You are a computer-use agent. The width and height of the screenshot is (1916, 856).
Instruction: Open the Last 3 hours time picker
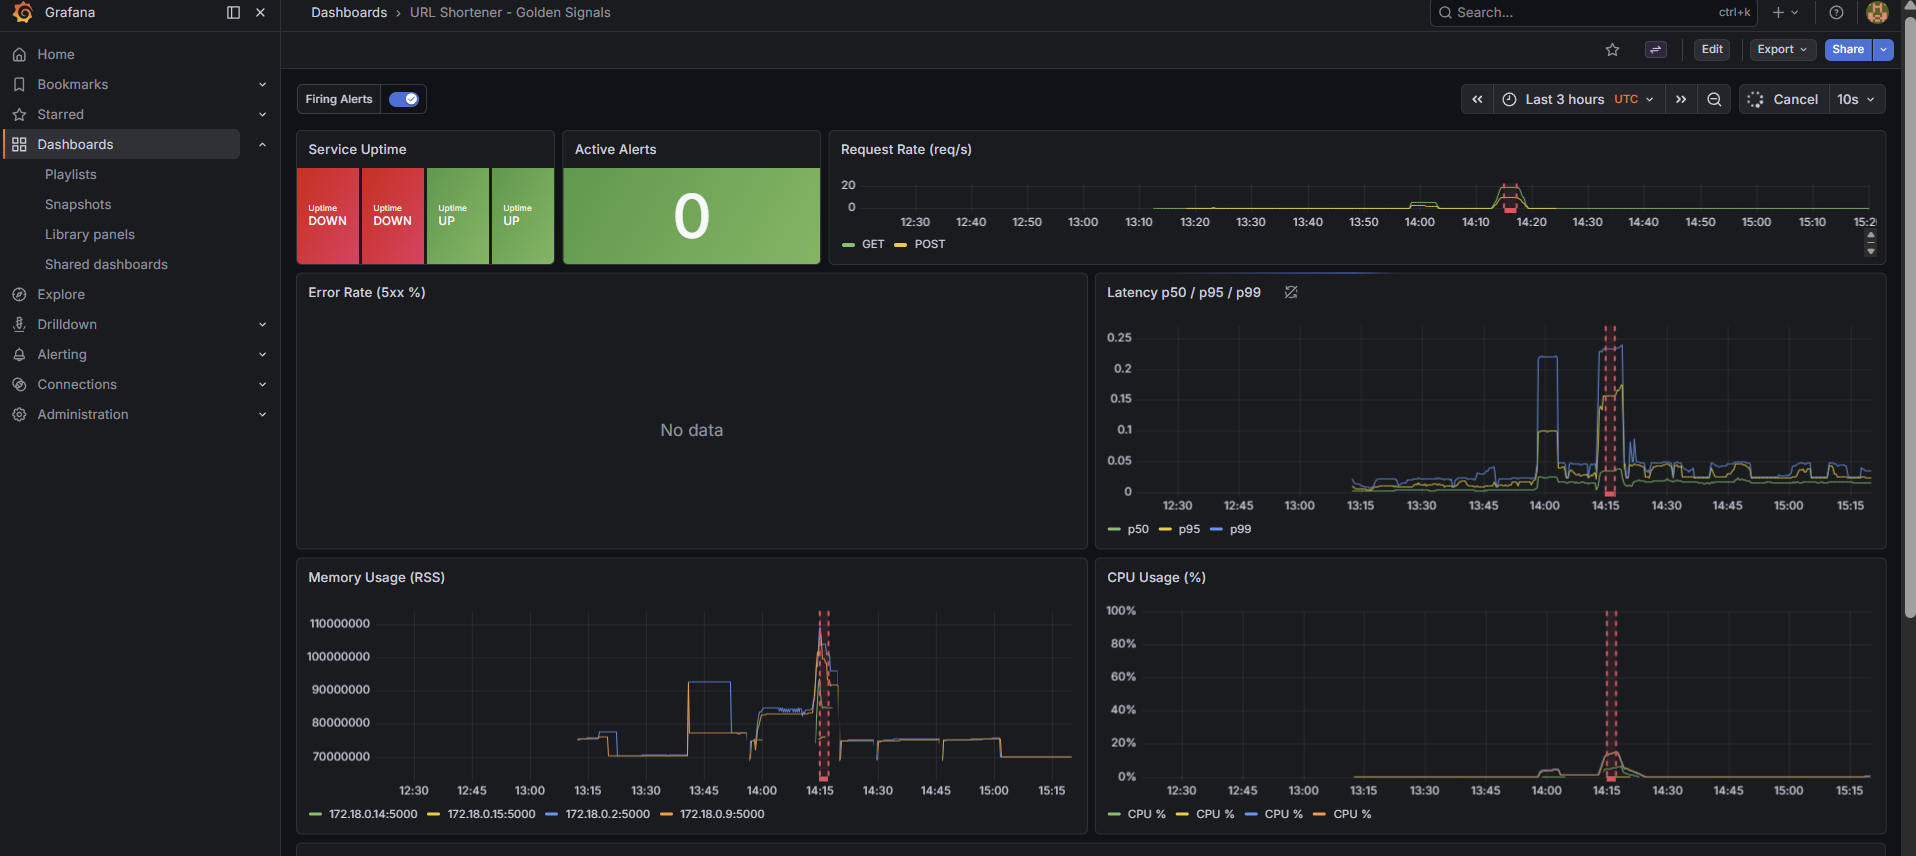pos(1579,99)
